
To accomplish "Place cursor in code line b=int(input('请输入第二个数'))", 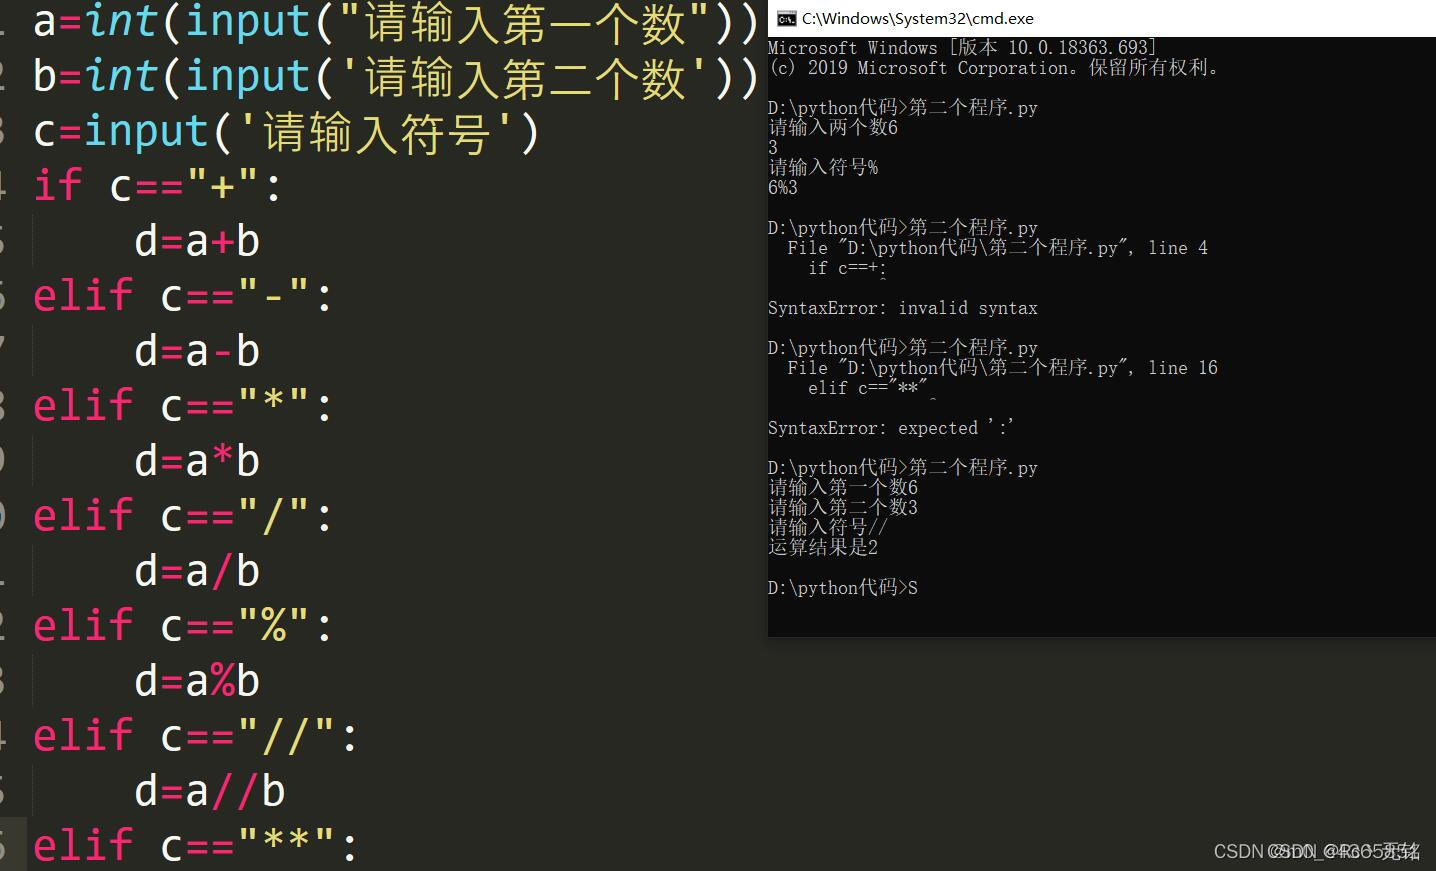I will 395,77.
